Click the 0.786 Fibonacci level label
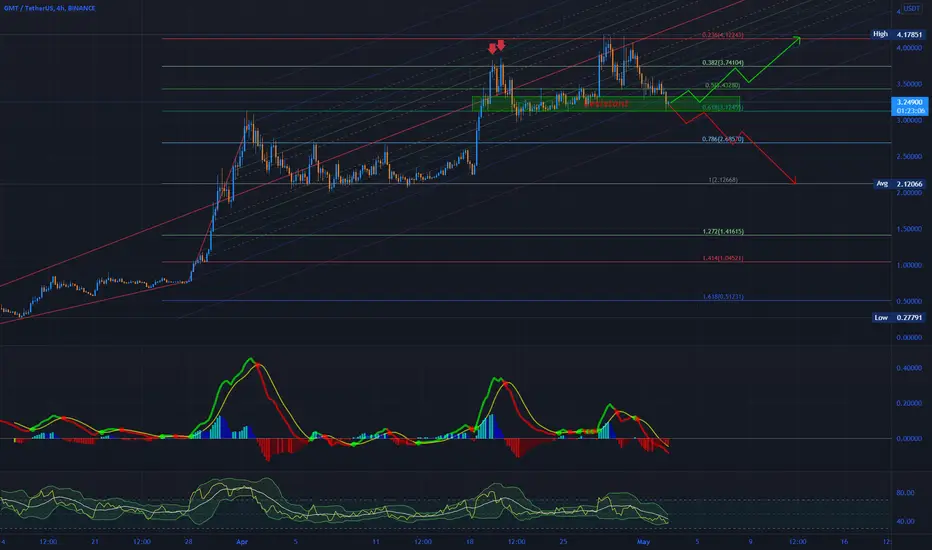 point(722,139)
